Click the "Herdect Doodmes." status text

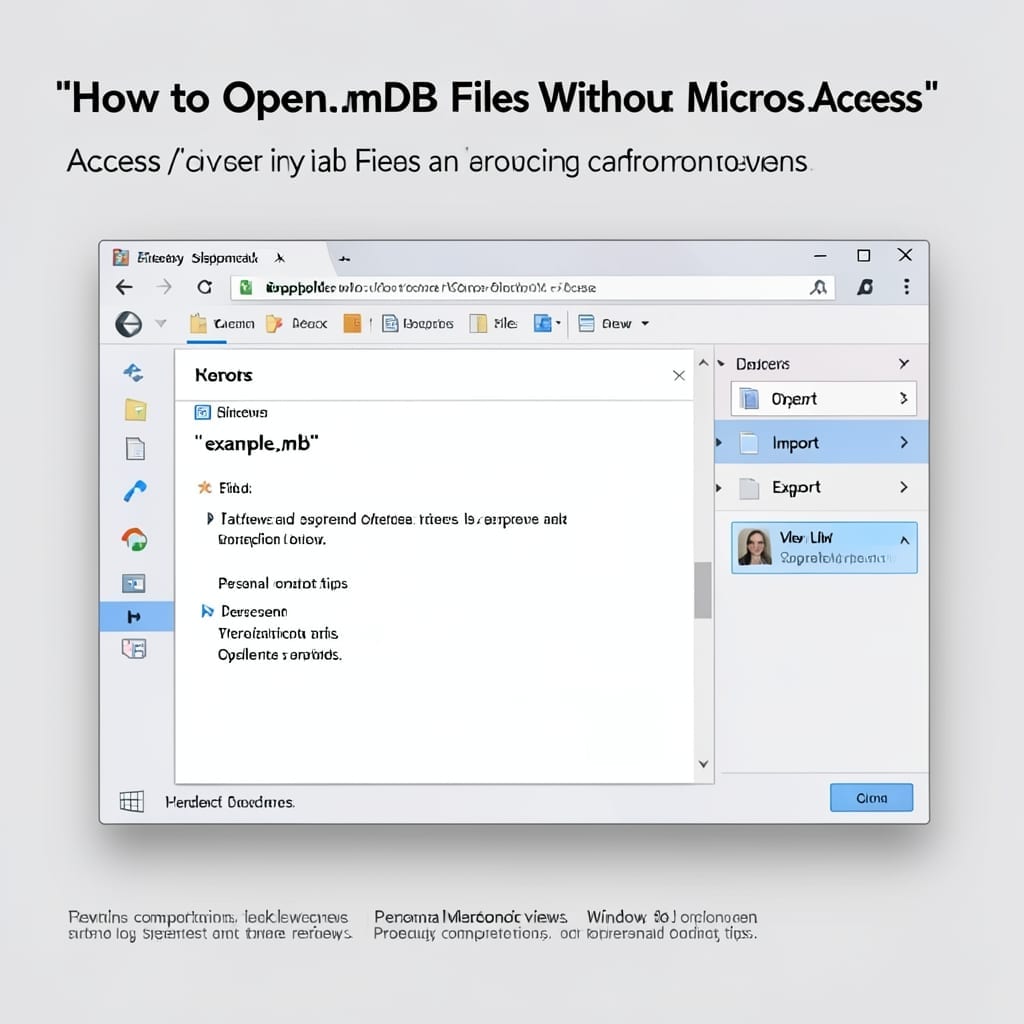[230, 802]
